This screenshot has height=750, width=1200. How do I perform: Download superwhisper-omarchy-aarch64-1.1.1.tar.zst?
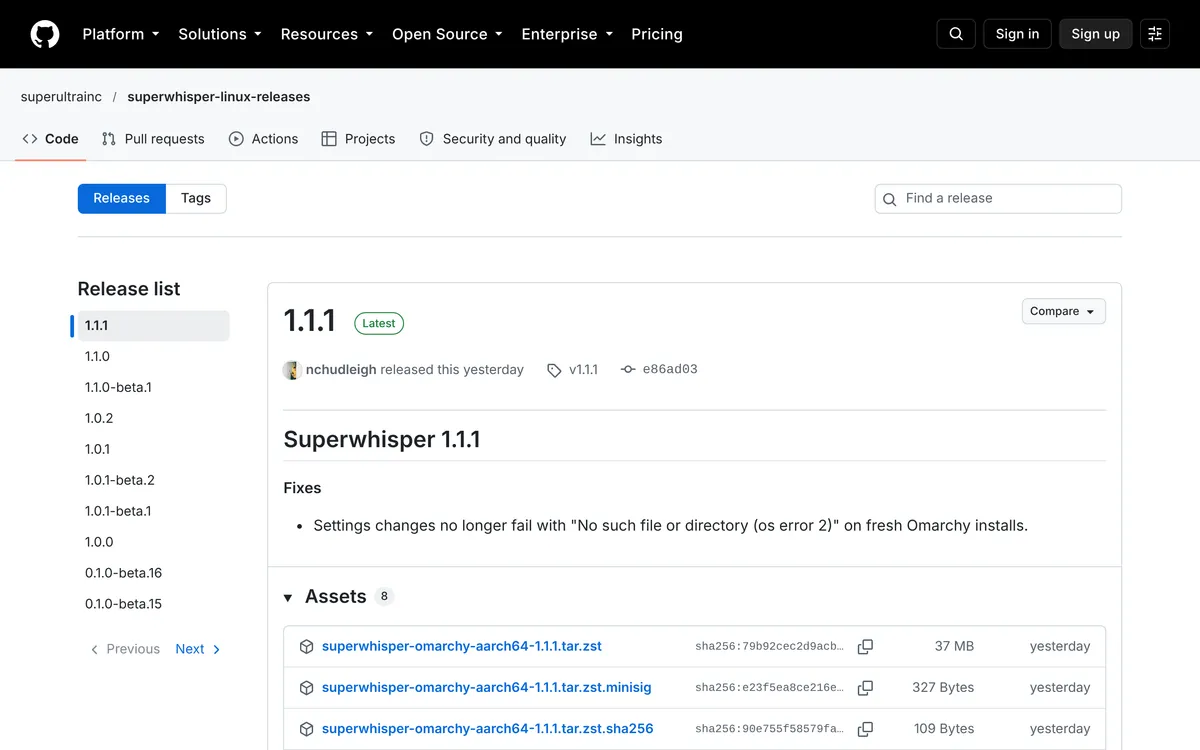[x=462, y=647]
